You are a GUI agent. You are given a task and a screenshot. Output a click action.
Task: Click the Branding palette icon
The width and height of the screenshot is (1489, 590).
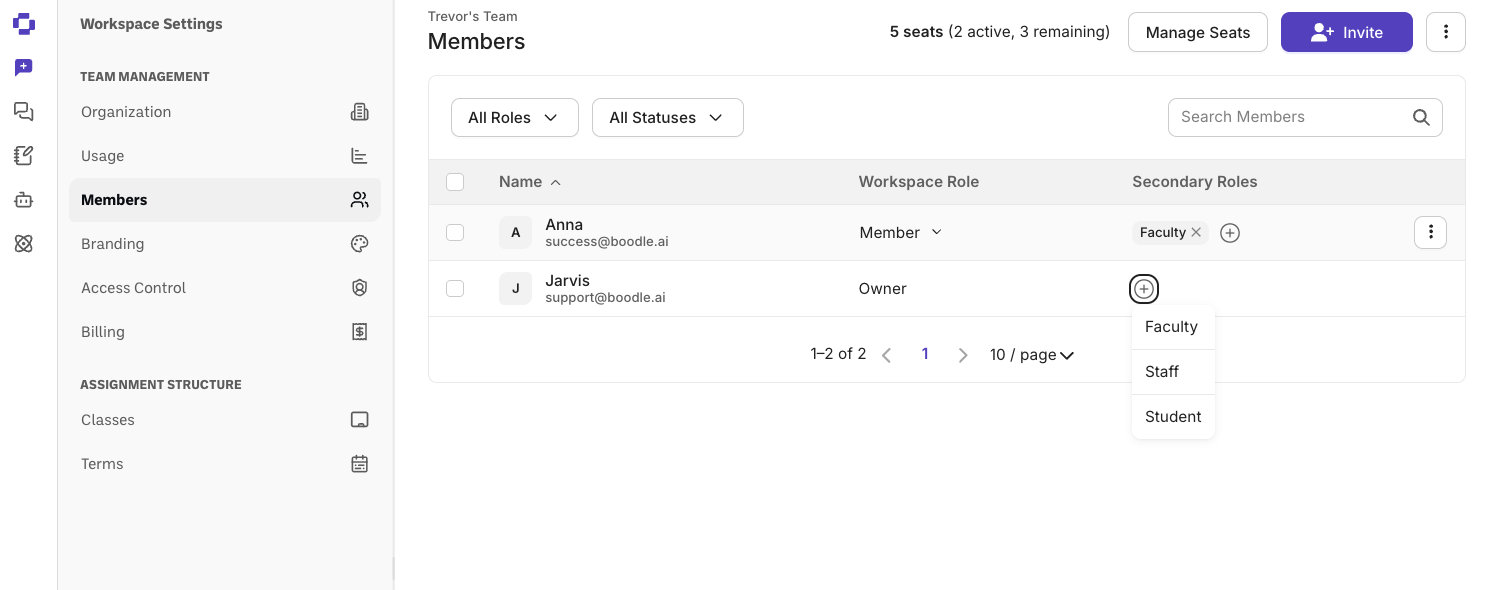360,244
